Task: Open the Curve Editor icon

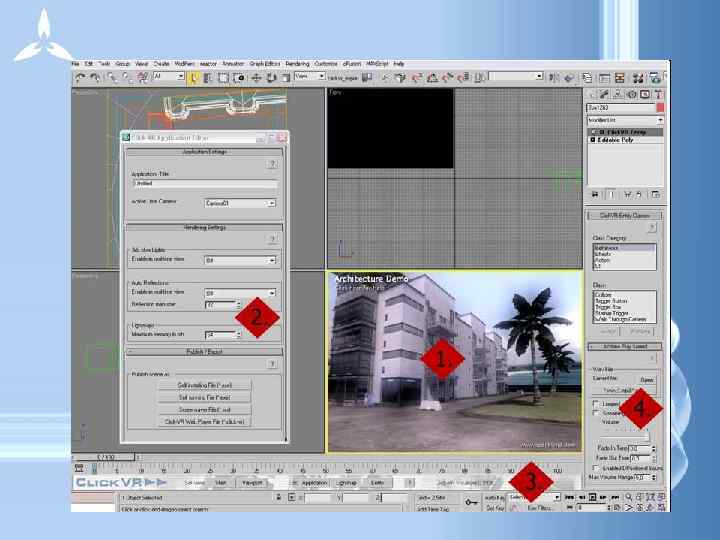Action: 604,78
